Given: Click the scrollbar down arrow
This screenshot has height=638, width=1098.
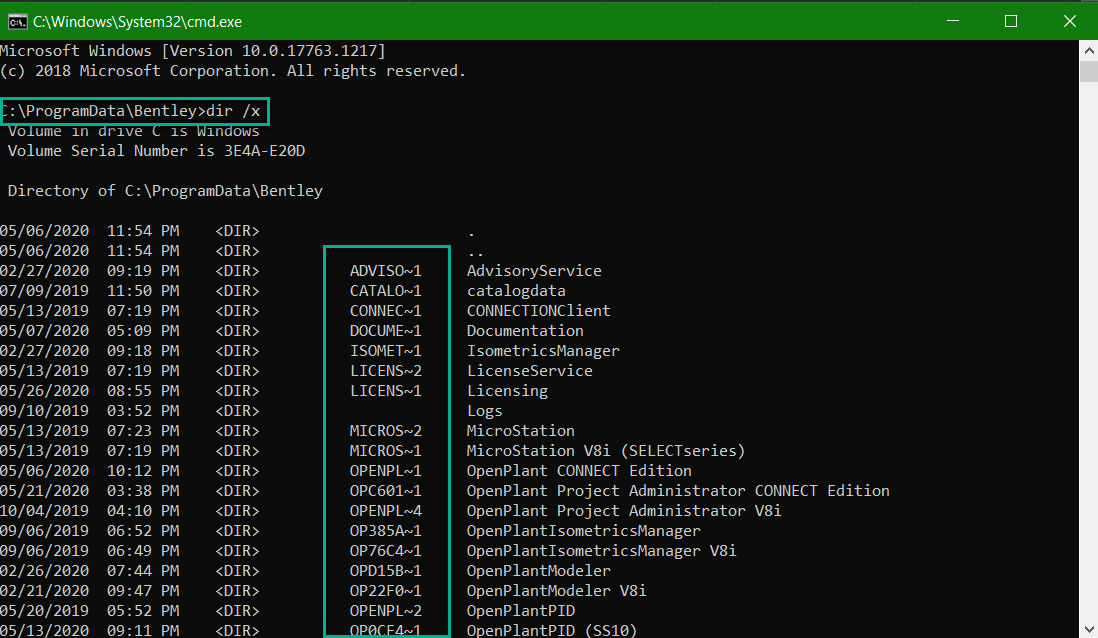Looking at the screenshot, I should [x=1088, y=629].
